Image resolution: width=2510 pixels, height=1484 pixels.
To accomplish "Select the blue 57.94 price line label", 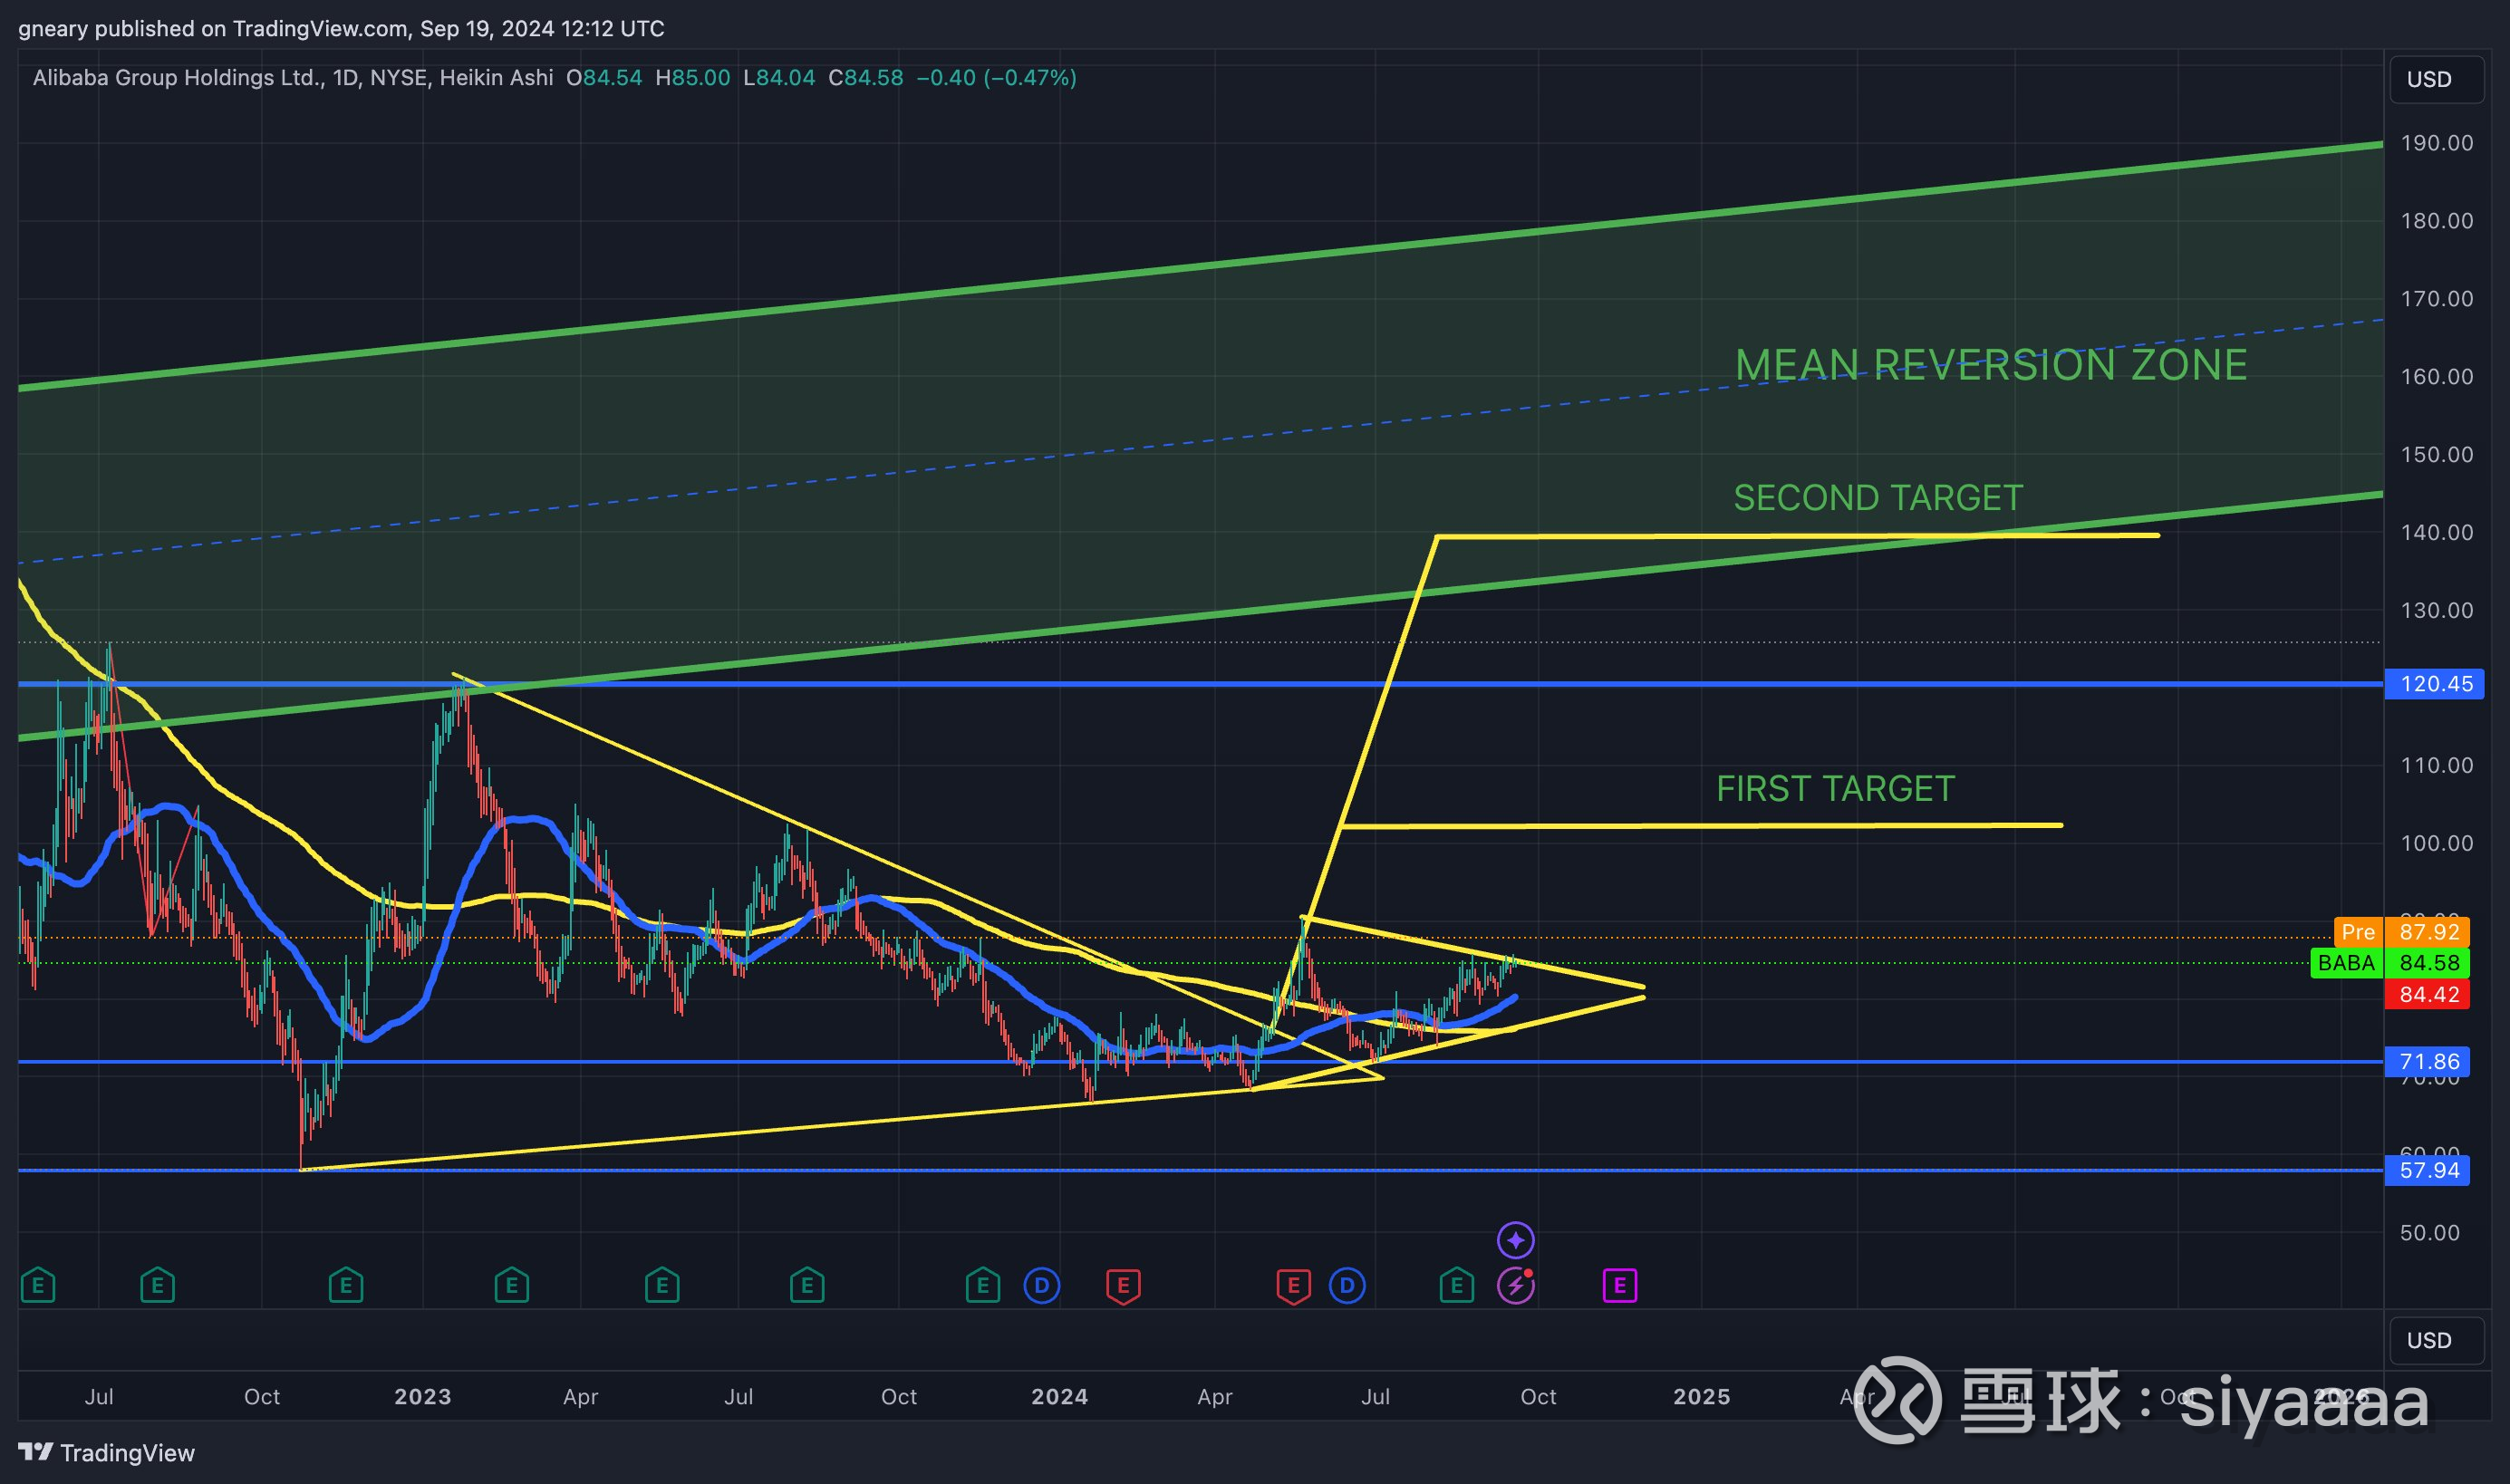I will pos(2428,1170).
